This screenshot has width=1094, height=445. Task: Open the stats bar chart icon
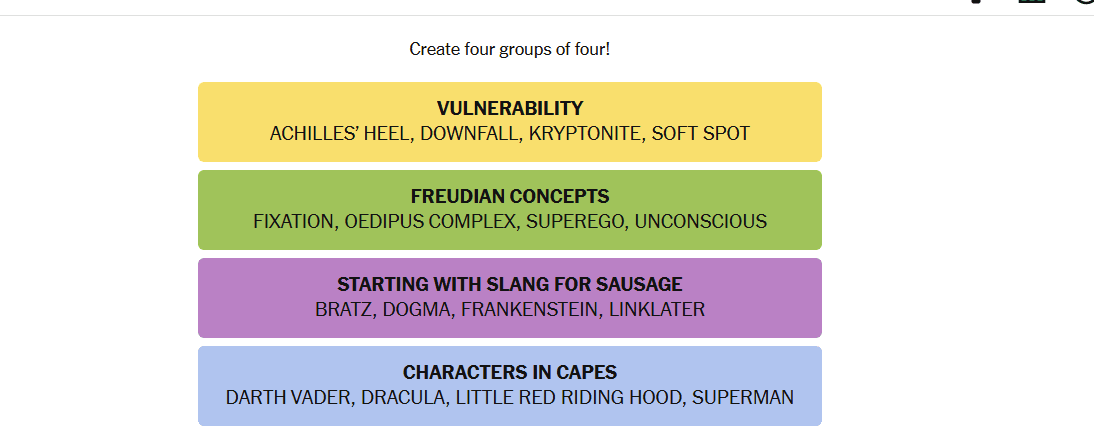point(1031,2)
